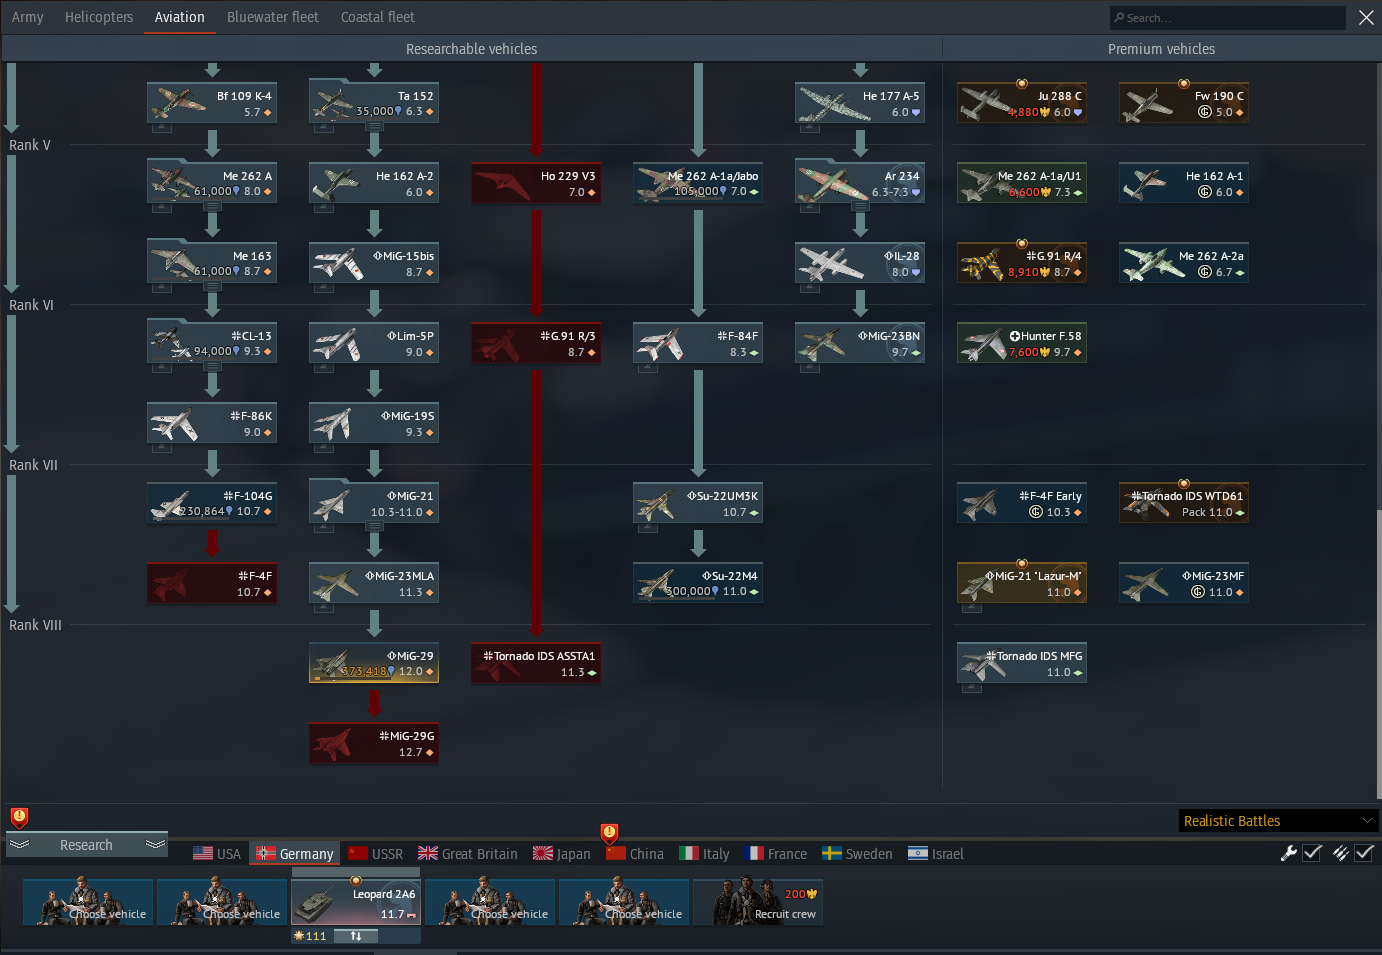The height and width of the screenshot is (955, 1382).
Task: Click the first Choose vehicle crew slot
Action: click(88, 902)
